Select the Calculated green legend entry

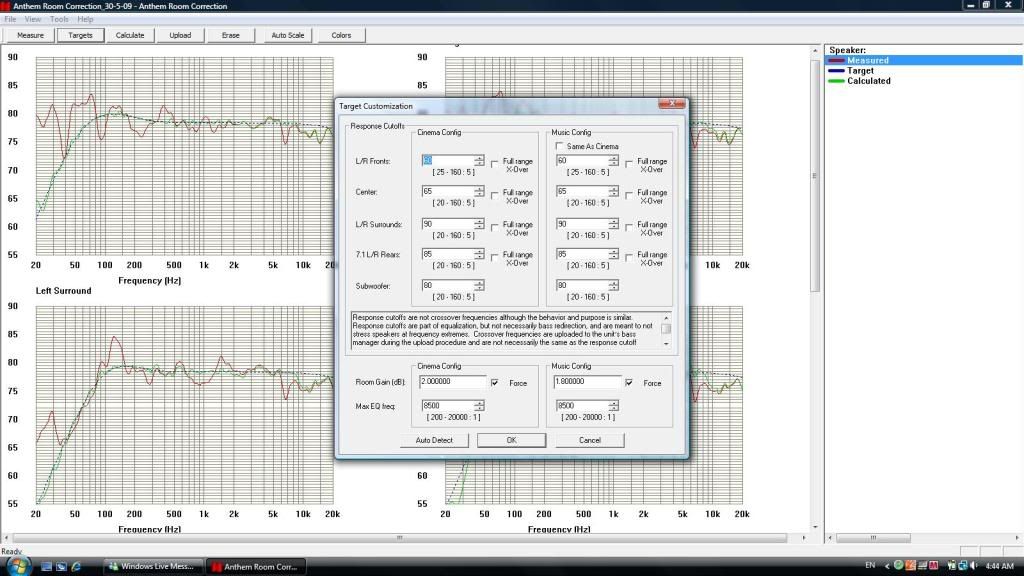click(x=868, y=81)
